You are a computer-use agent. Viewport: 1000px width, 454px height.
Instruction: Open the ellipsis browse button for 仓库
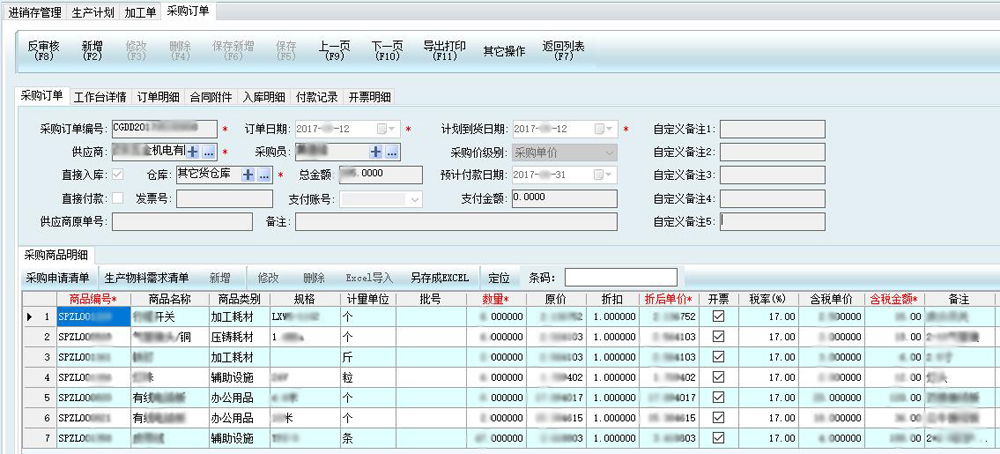point(264,175)
